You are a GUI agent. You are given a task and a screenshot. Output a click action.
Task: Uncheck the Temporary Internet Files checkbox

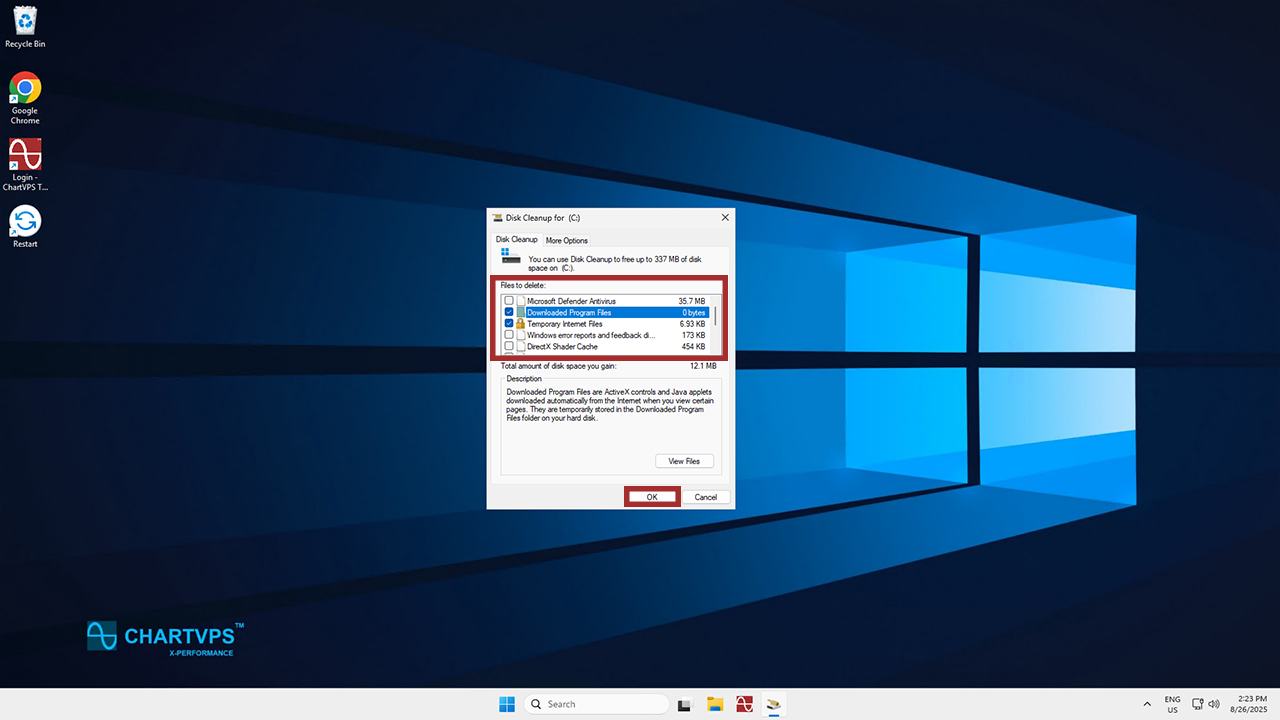pos(509,324)
